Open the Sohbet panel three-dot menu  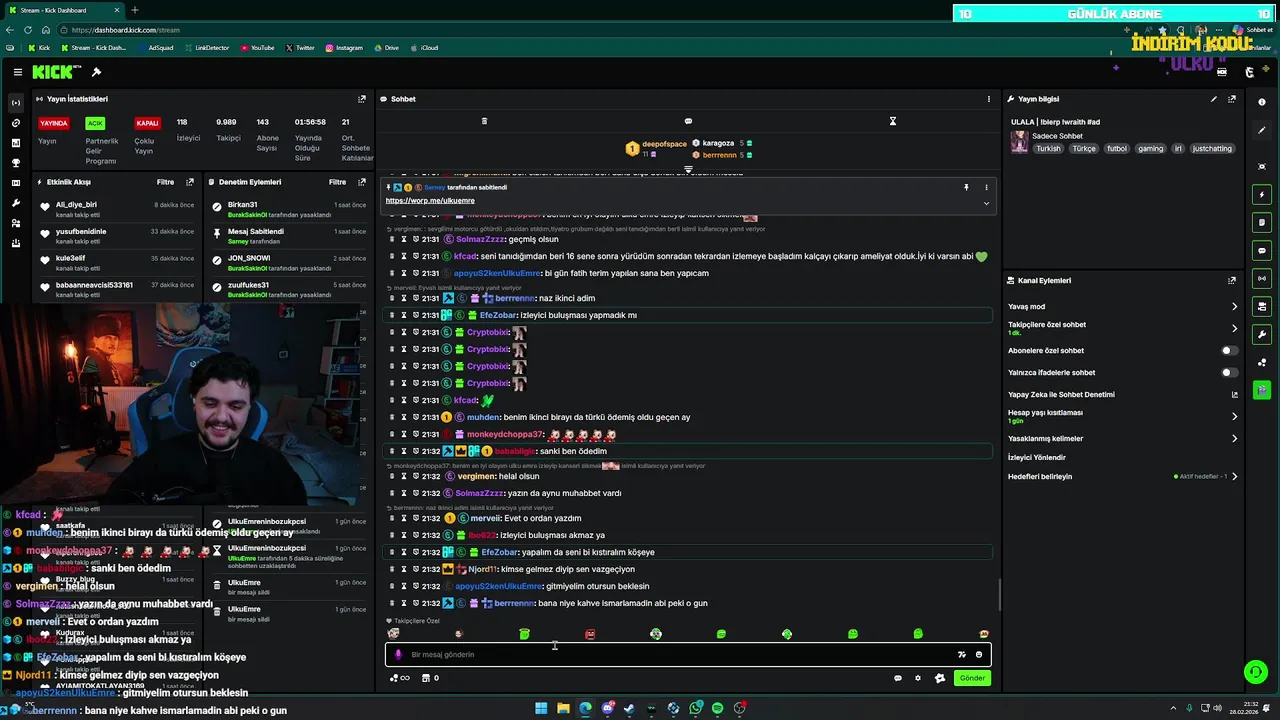click(989, 99)
